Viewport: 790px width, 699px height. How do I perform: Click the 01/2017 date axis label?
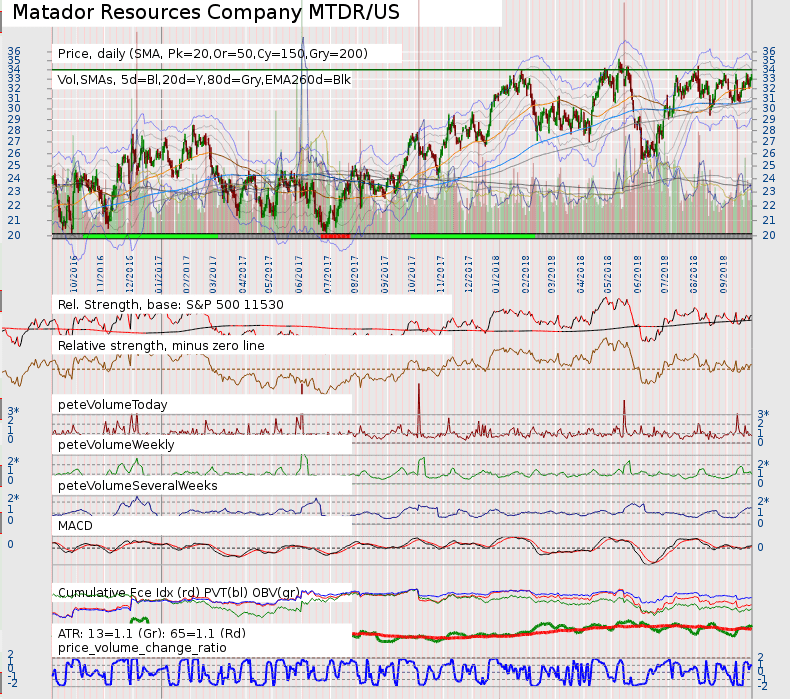point(159,274)
